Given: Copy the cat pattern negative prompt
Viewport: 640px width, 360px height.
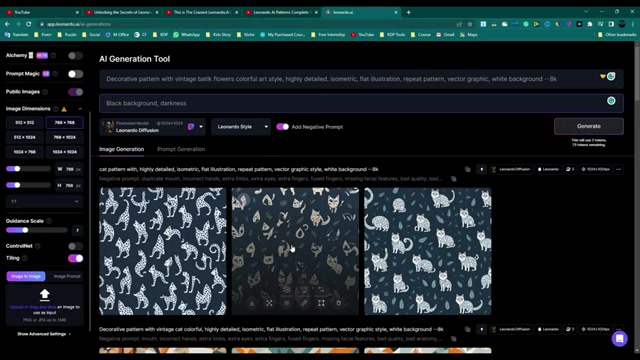Looking at the screenshot, I should (x=453, y=179).
